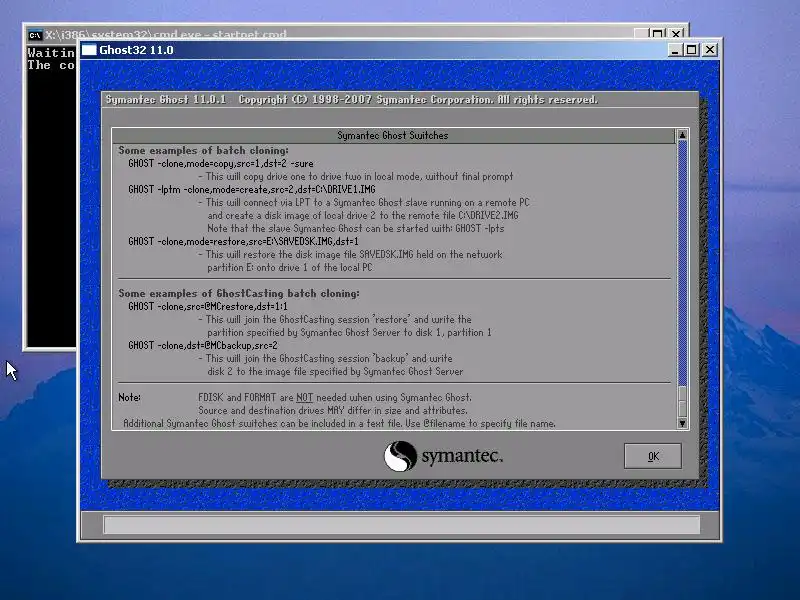Click the scrollbar thumb in switches list
Screen dimensions: 800x600
682,402
